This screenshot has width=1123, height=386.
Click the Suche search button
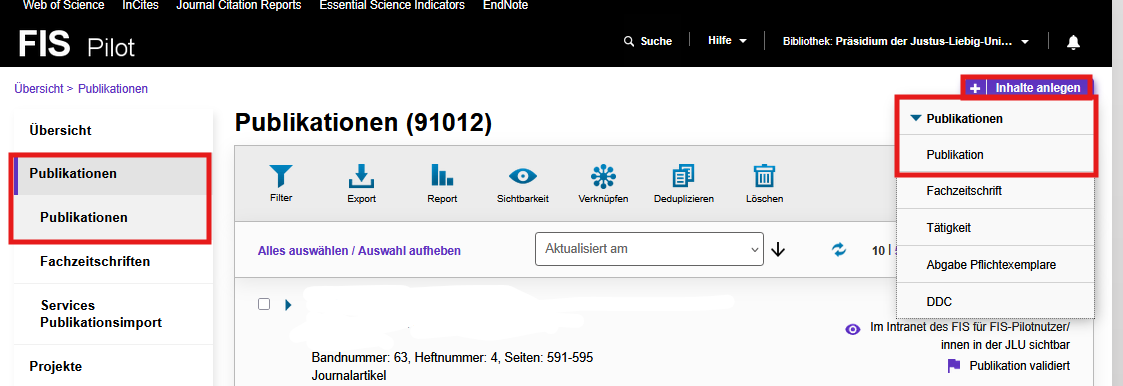coord(648,42)
